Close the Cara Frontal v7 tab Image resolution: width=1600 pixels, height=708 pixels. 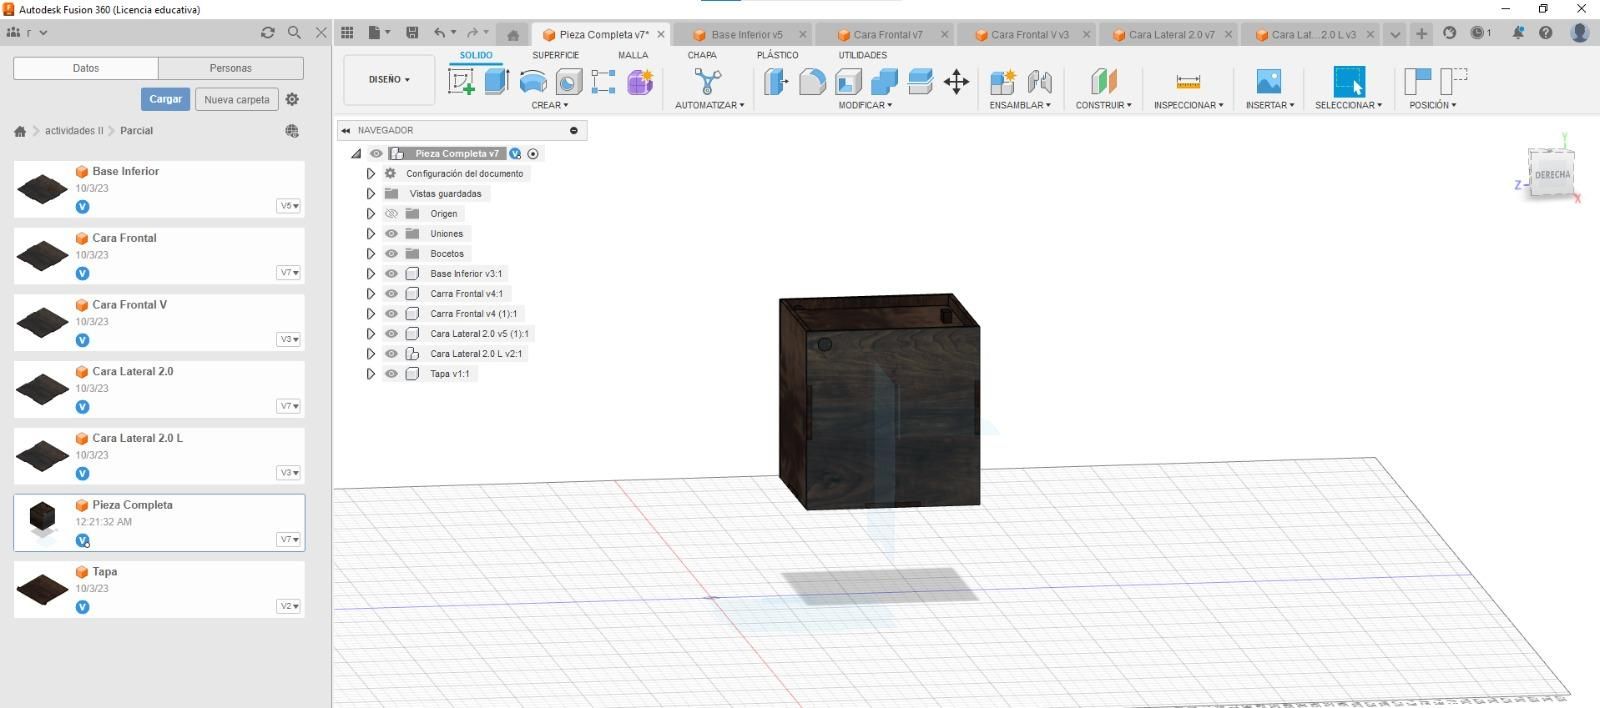pyautogui.click(x=944, y=34)
